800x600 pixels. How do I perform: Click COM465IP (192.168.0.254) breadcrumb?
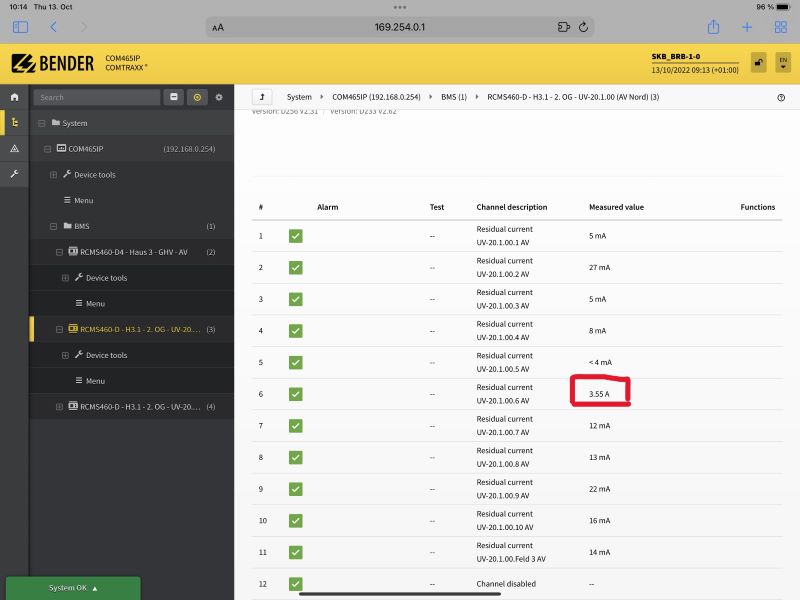click(376, 97)
